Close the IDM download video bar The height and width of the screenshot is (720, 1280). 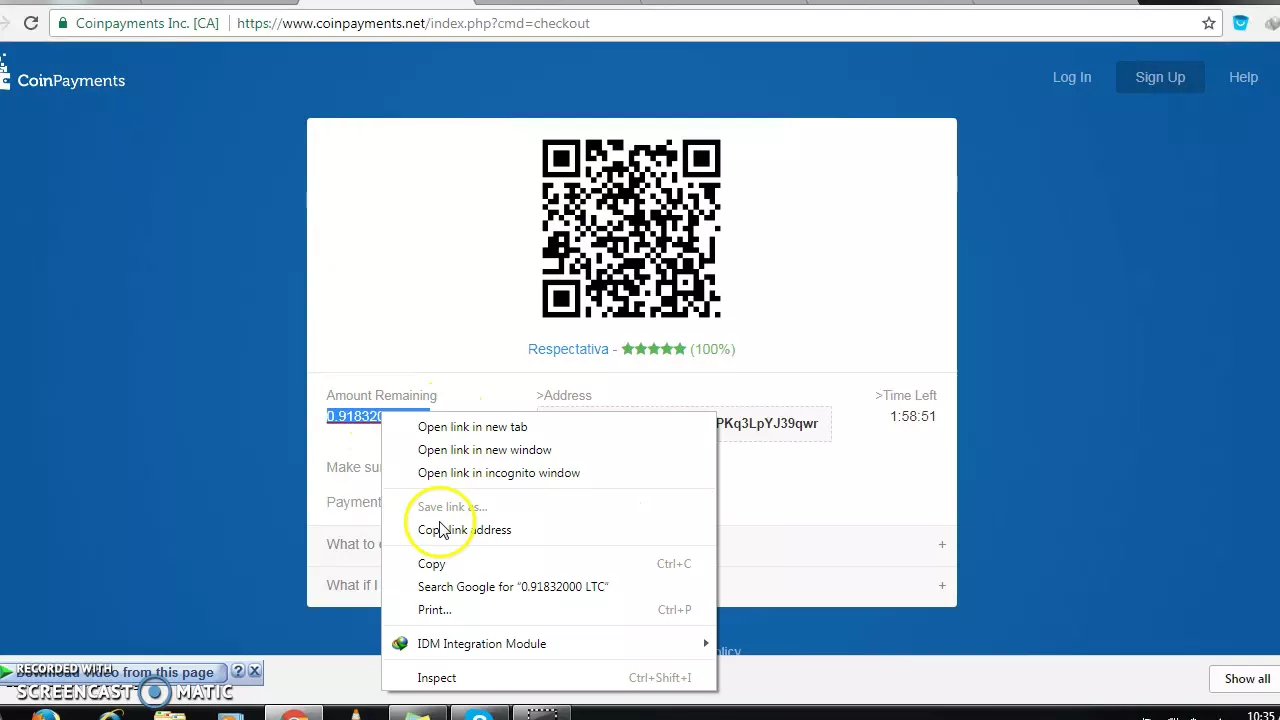254,671
